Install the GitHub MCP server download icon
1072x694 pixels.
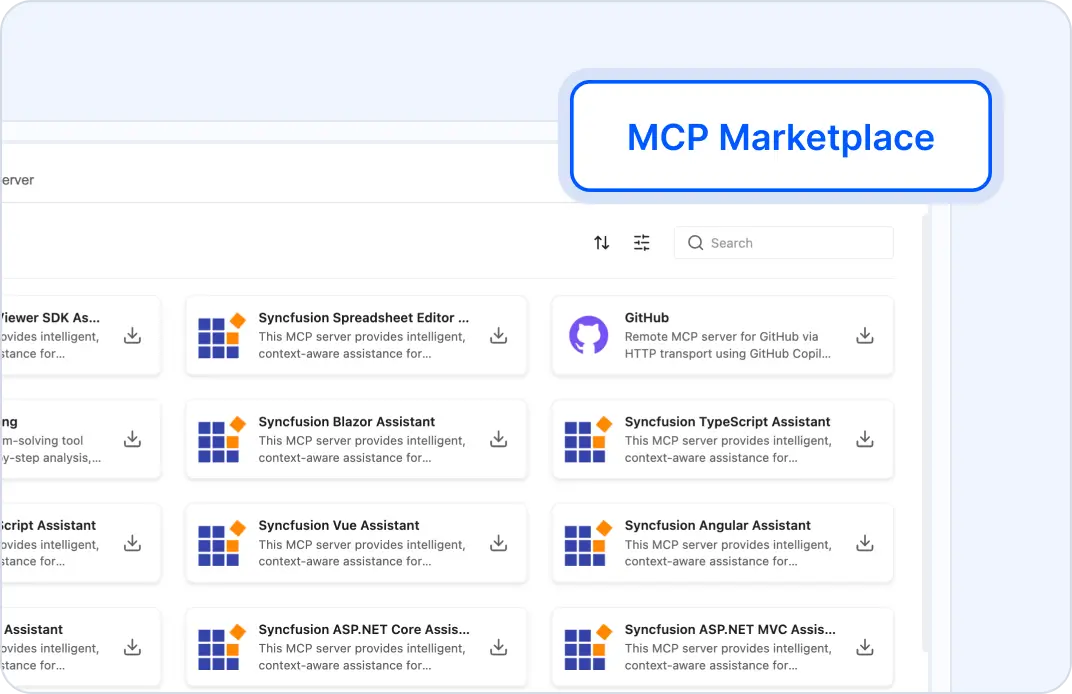coord(865,336)
